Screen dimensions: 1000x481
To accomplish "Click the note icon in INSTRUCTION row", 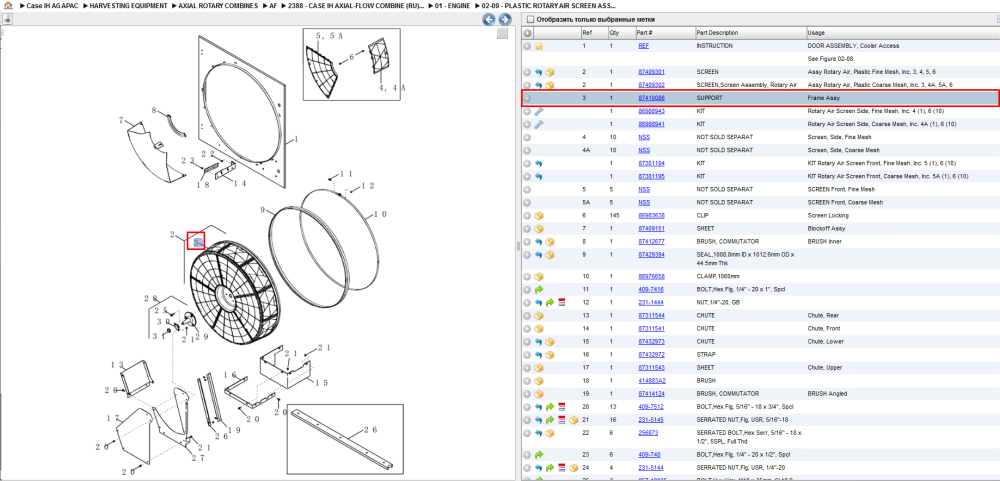I will (x=539, y=46).
